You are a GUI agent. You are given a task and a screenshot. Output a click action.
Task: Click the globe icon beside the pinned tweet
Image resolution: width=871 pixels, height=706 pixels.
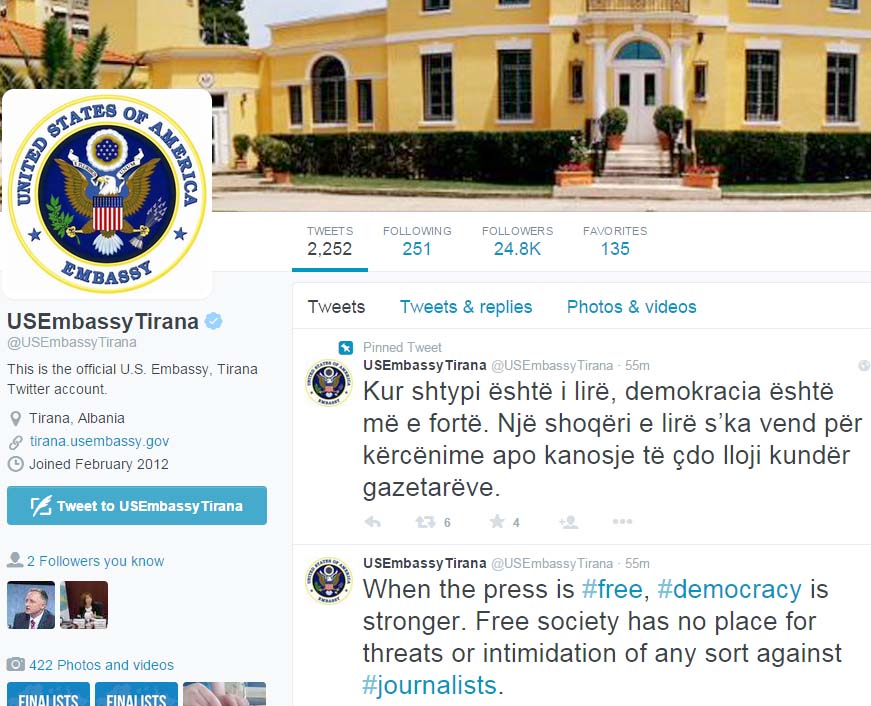pos(864,365)
